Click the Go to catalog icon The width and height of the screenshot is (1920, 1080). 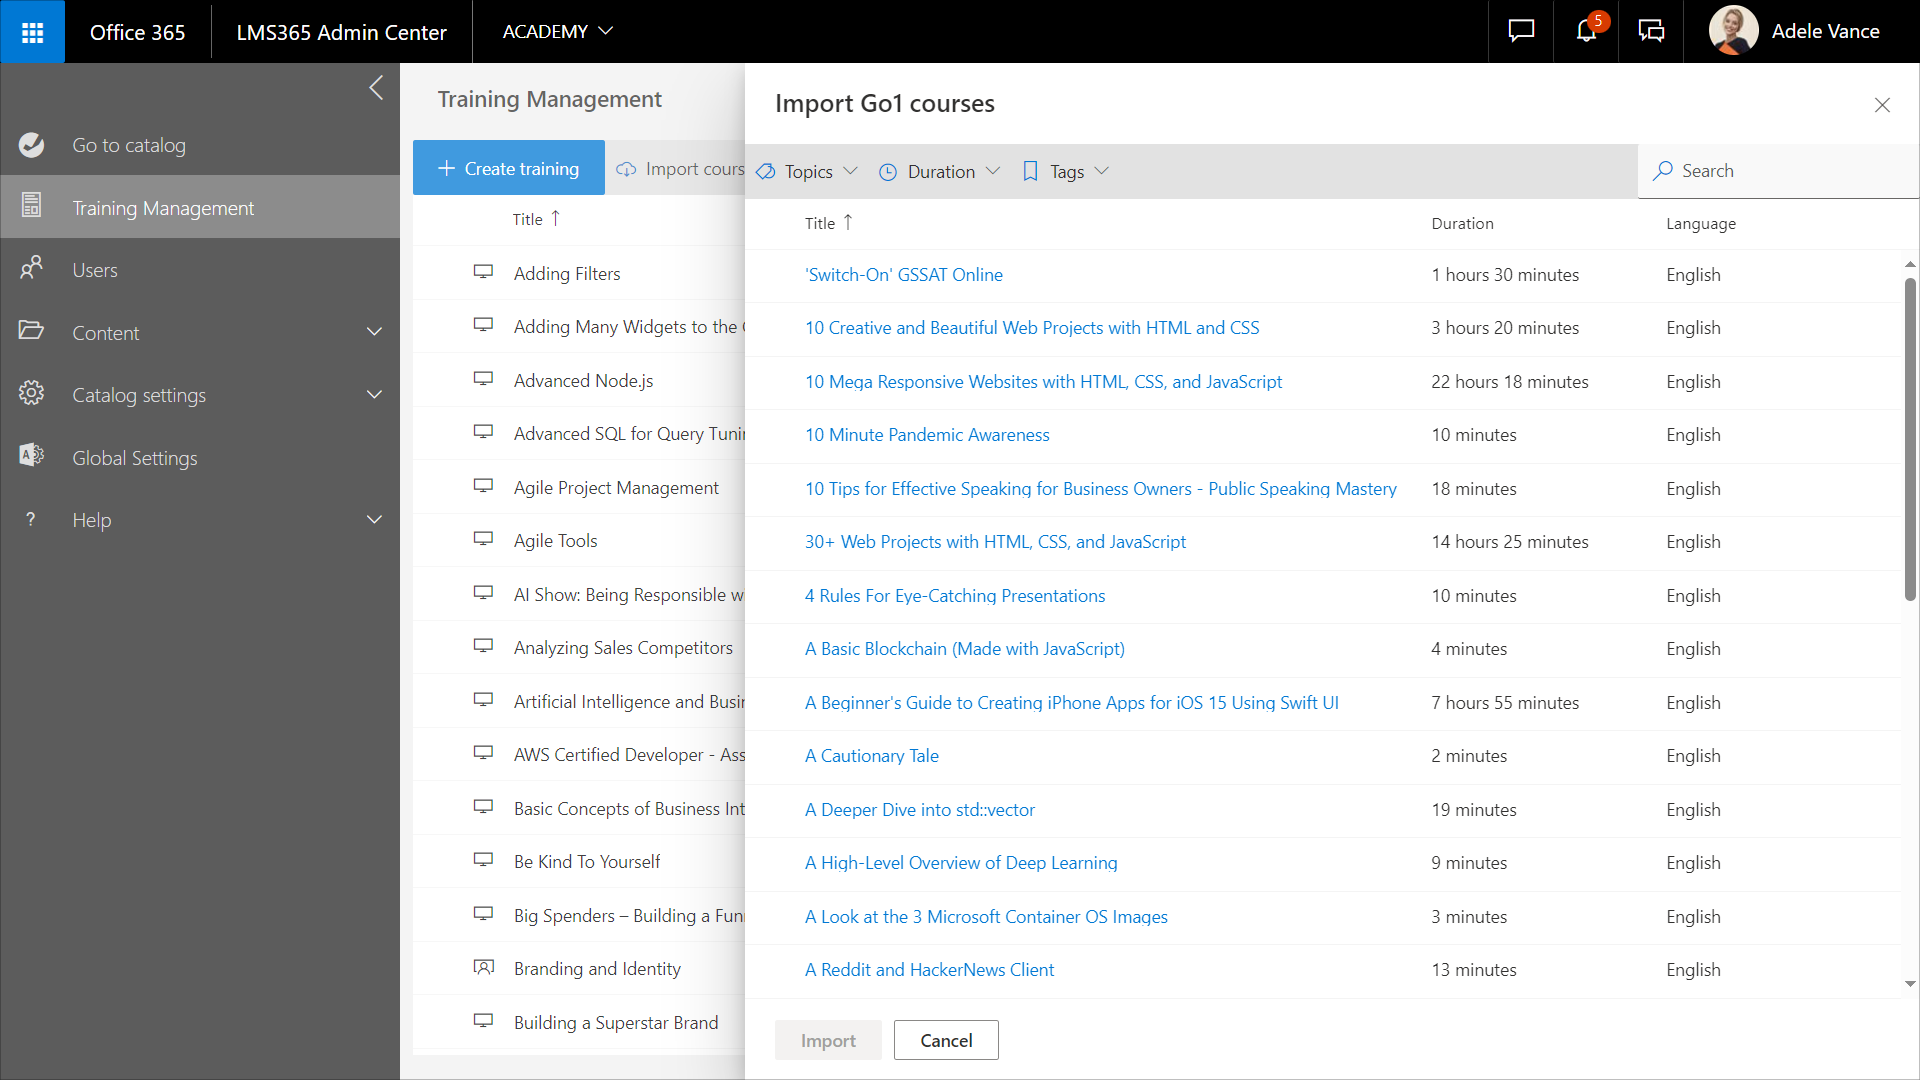click(32, 145)
